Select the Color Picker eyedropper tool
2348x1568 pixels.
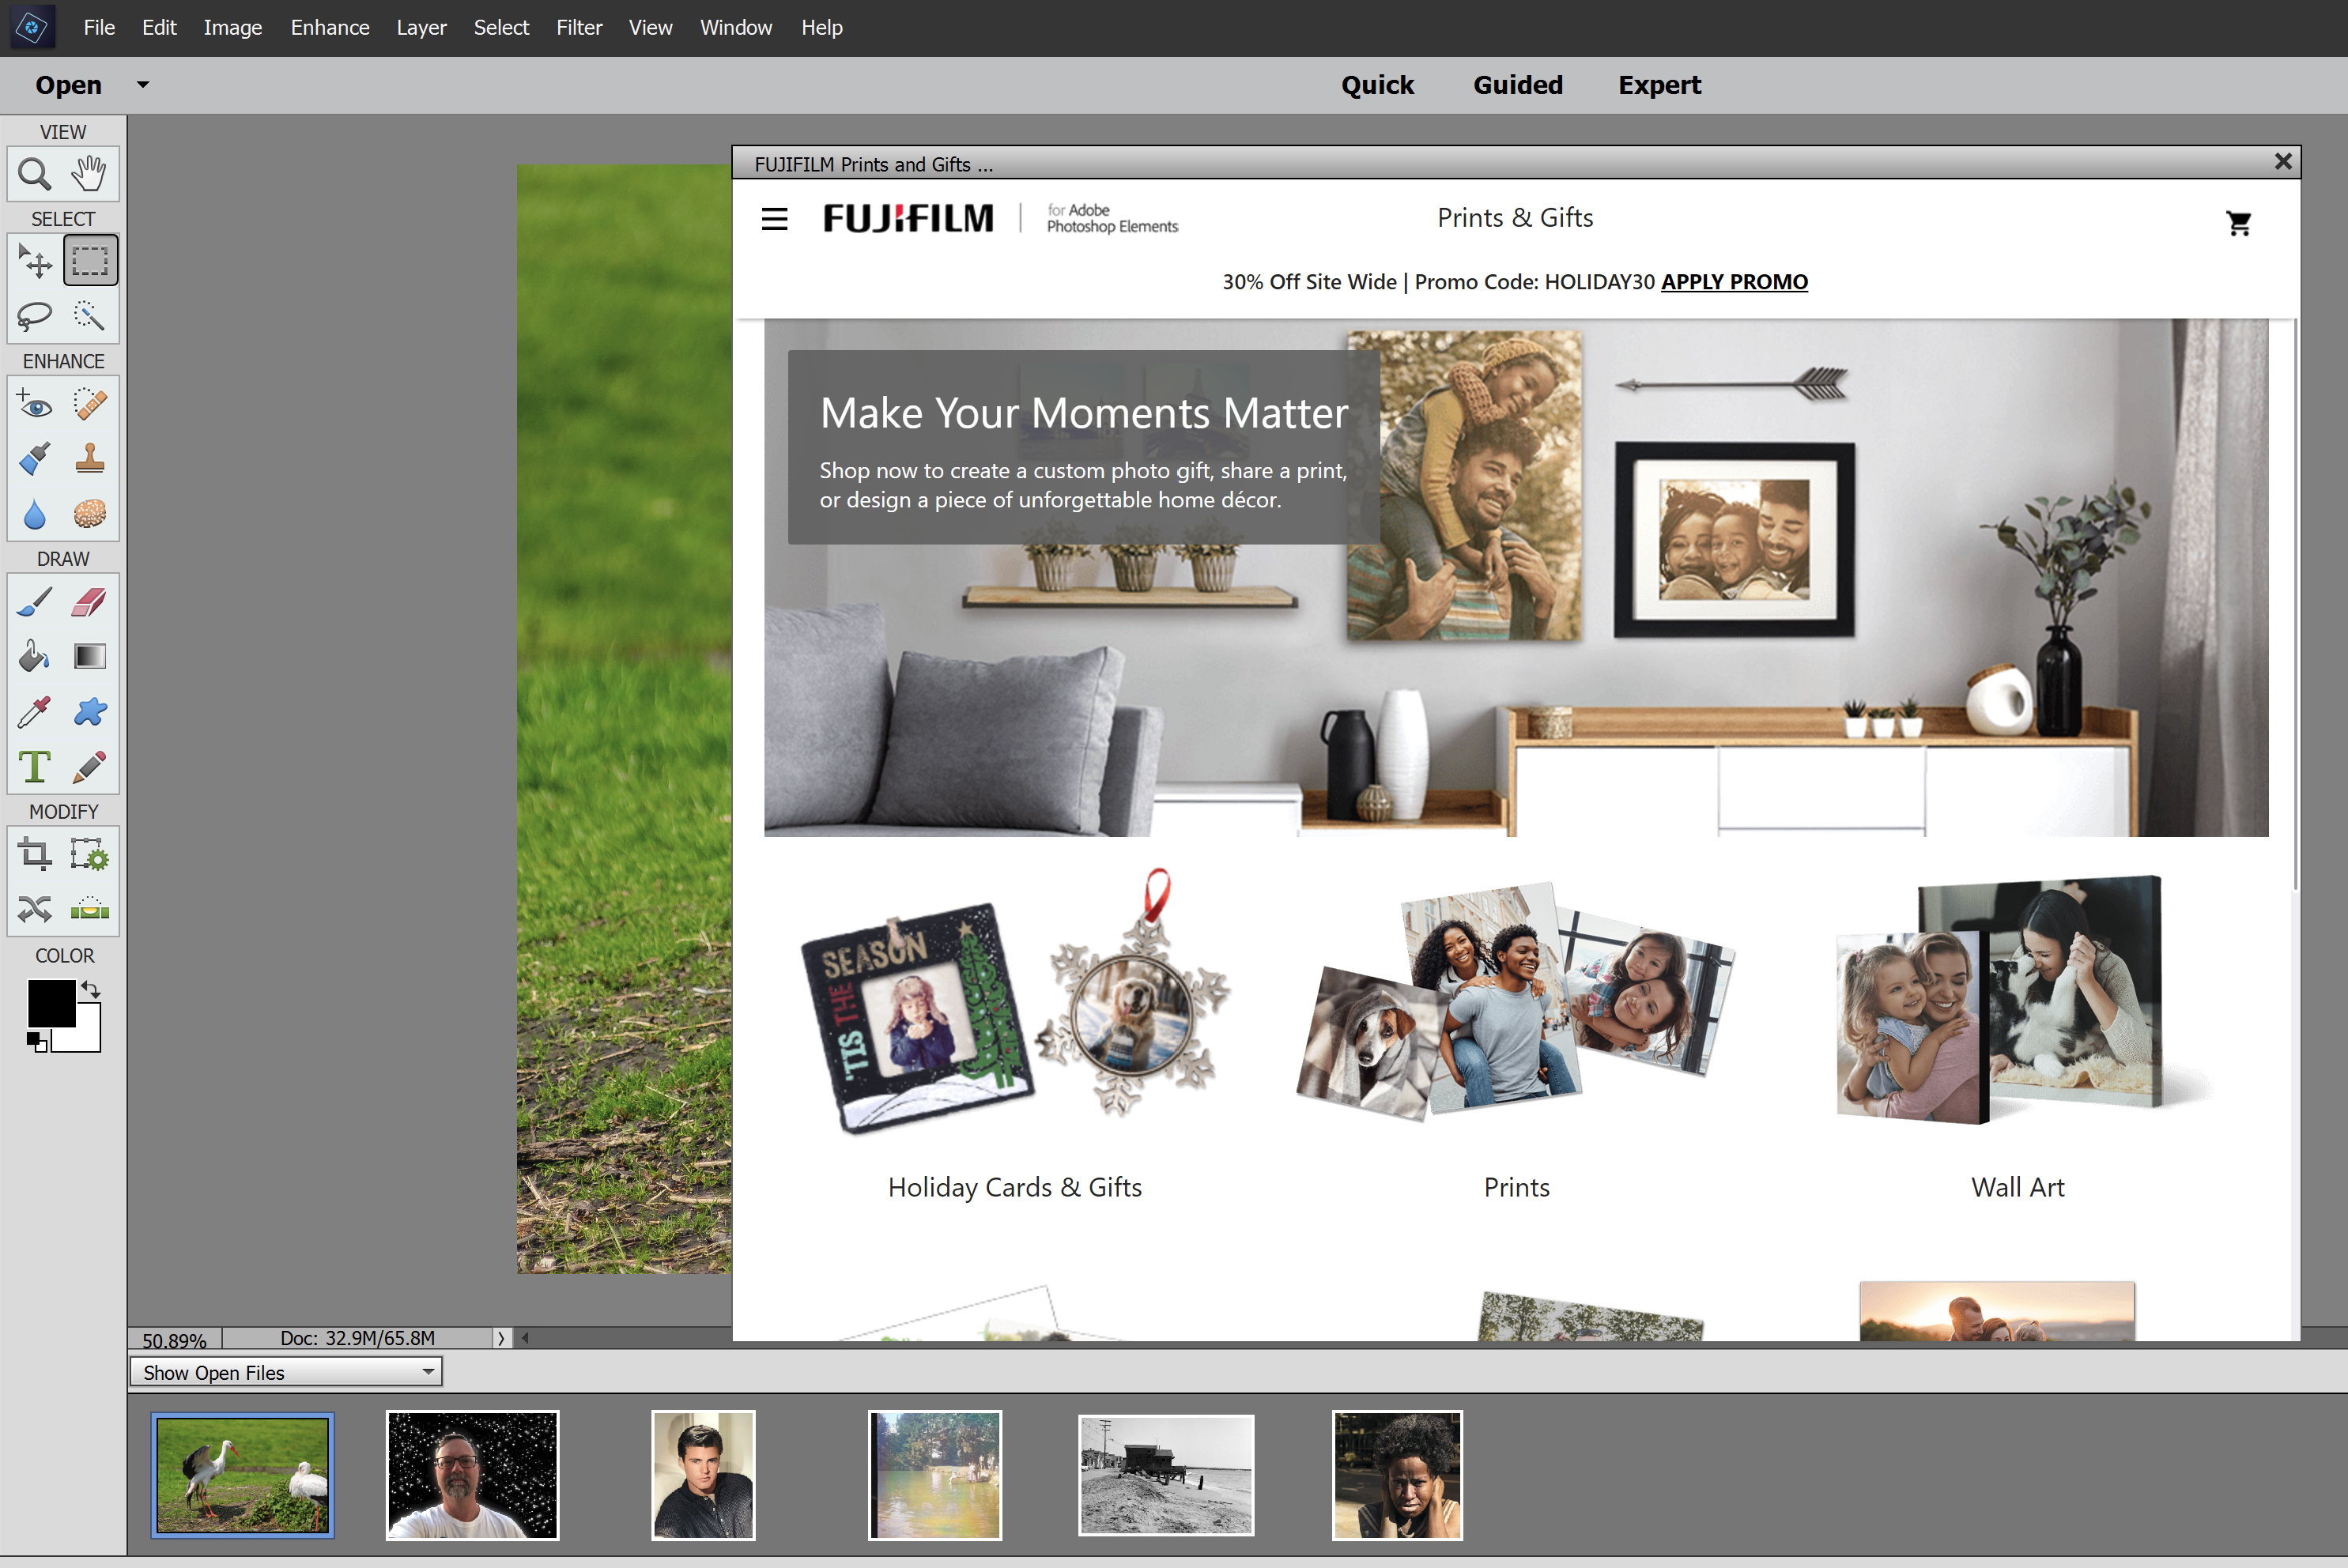(x=35, y=712)
